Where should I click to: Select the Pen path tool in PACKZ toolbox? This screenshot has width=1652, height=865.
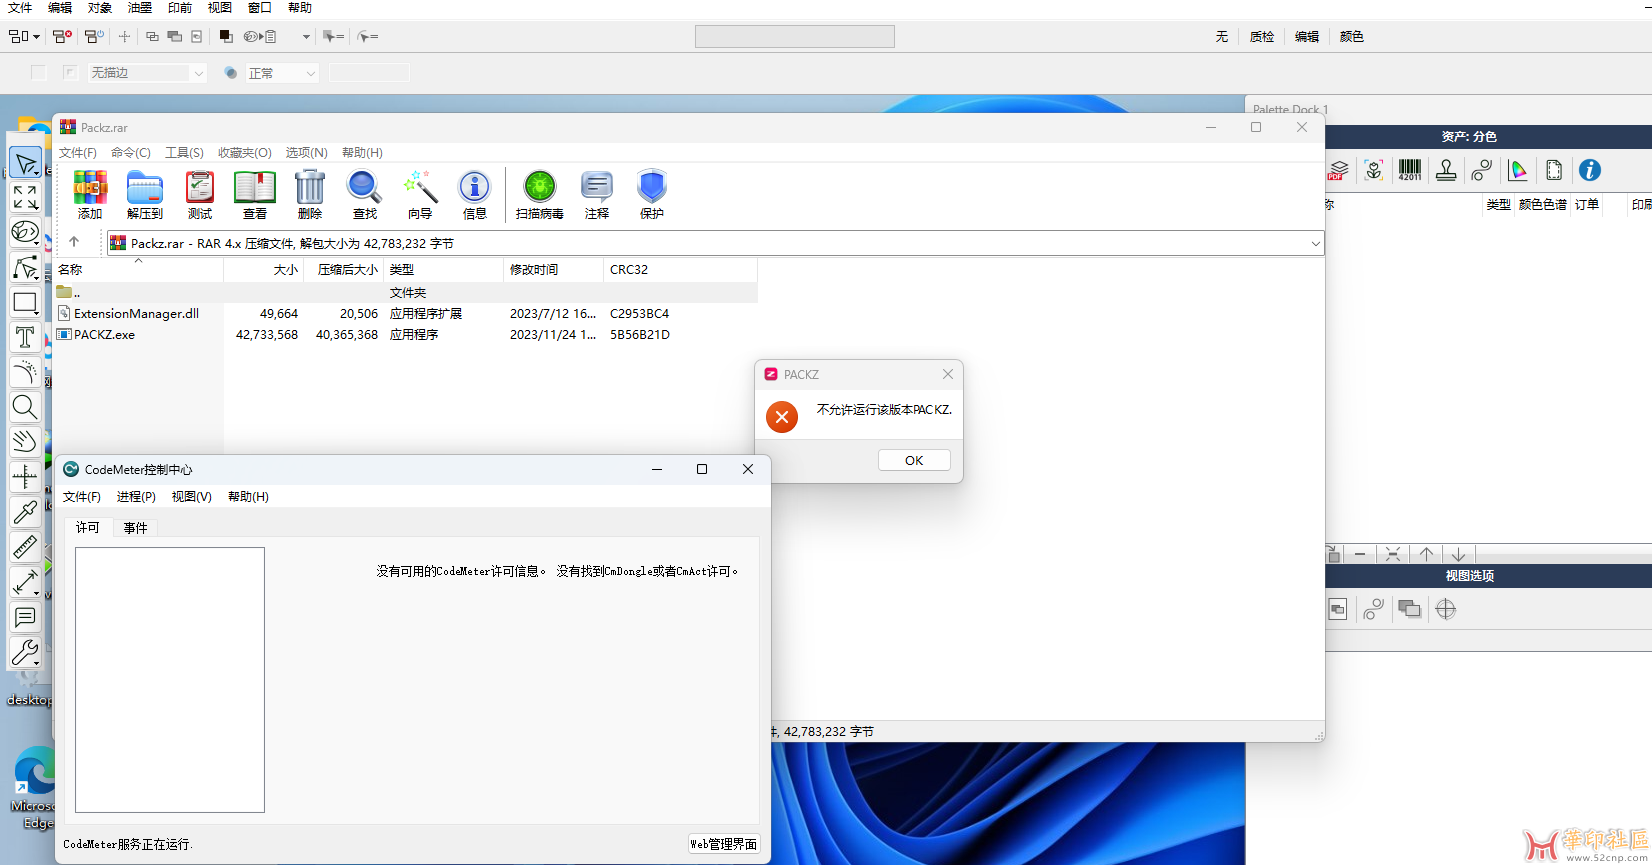(x=25, y=267)
